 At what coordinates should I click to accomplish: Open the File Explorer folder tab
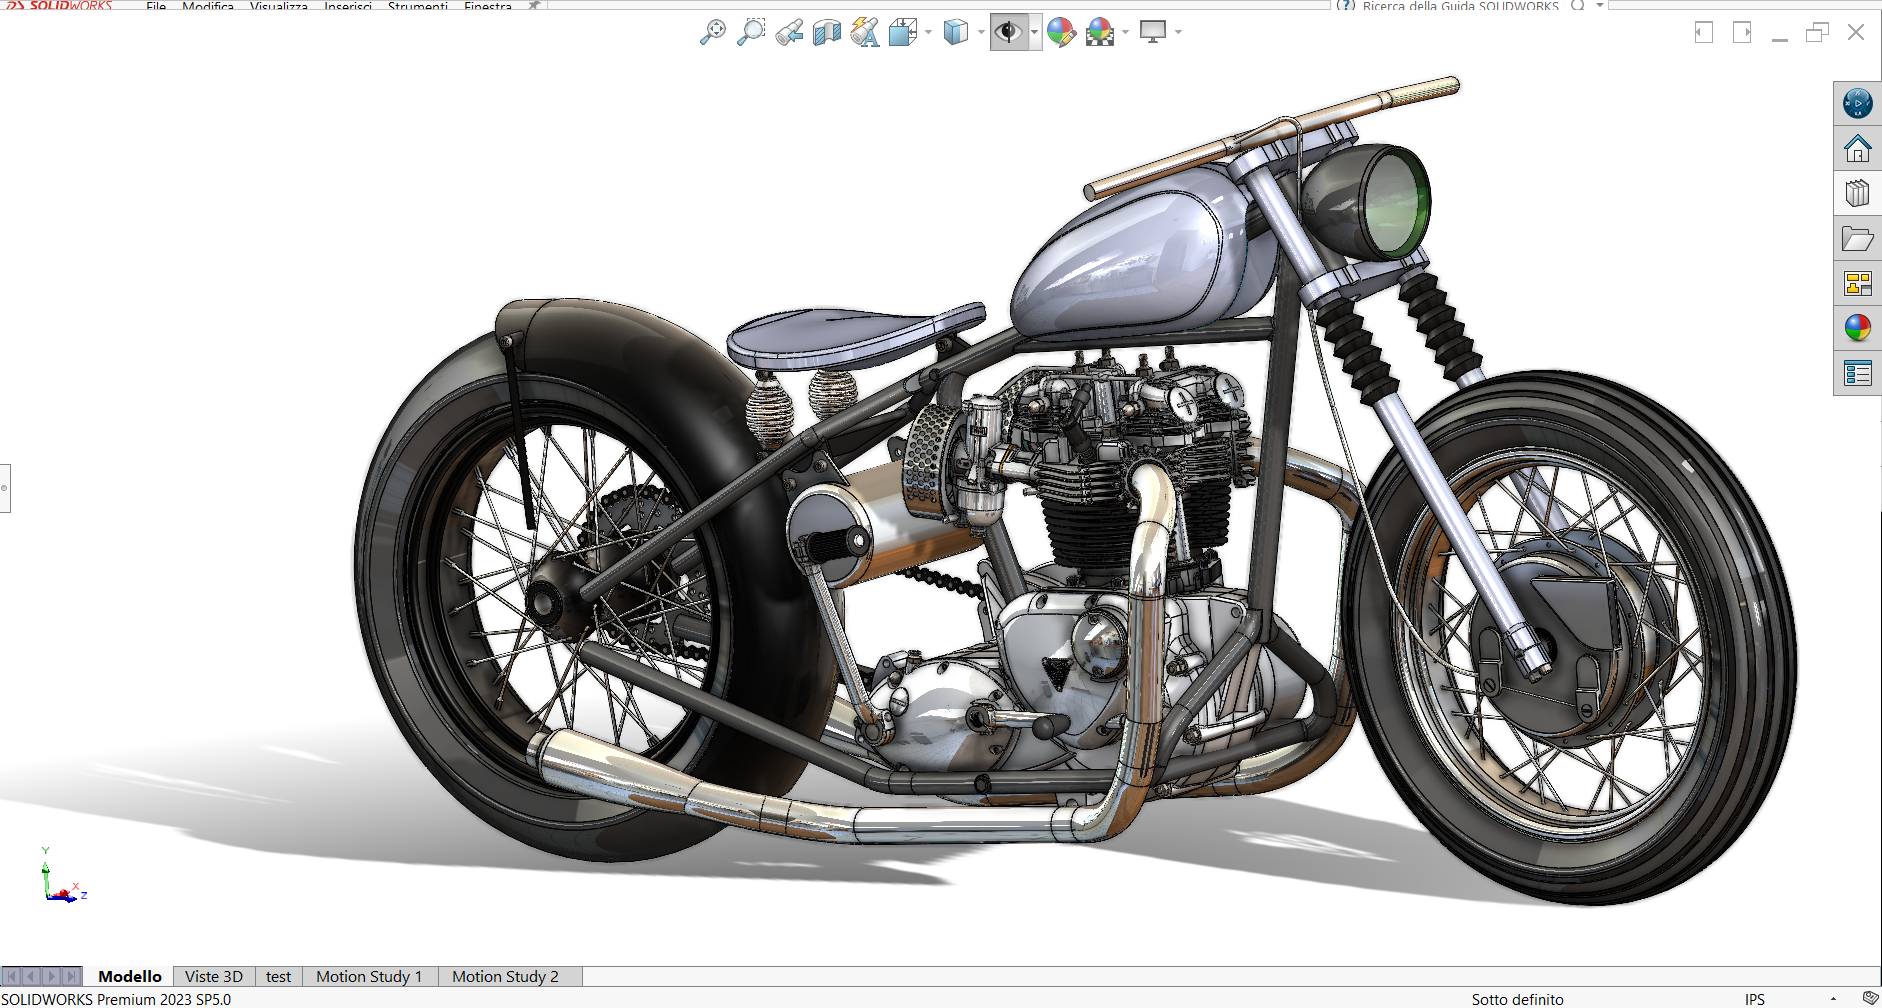(1858, 239)
